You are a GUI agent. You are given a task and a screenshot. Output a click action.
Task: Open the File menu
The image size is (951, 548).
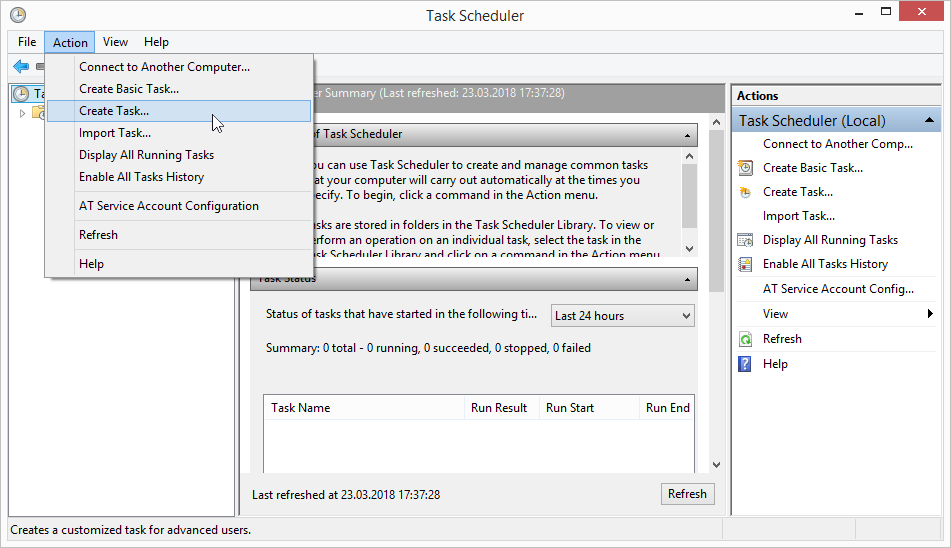(27, 42)
